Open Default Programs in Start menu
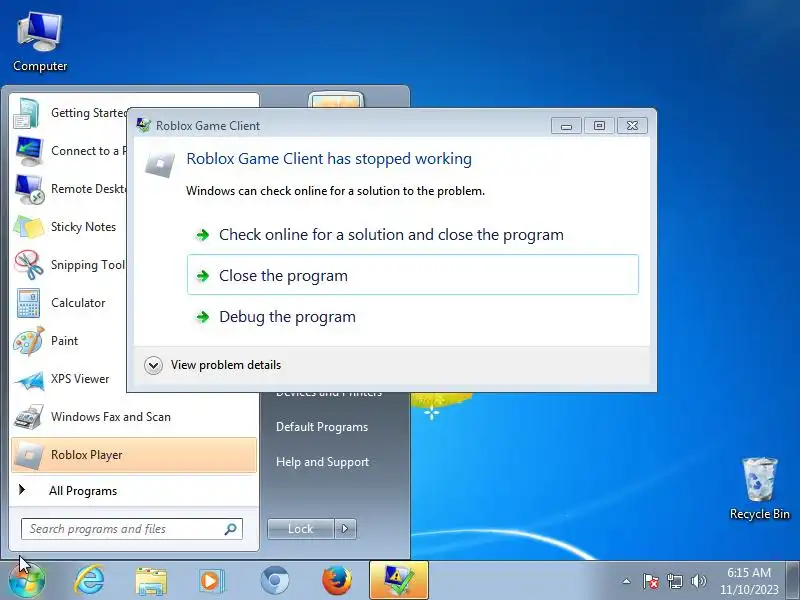The image size is (800, 600). coord(322,427)
